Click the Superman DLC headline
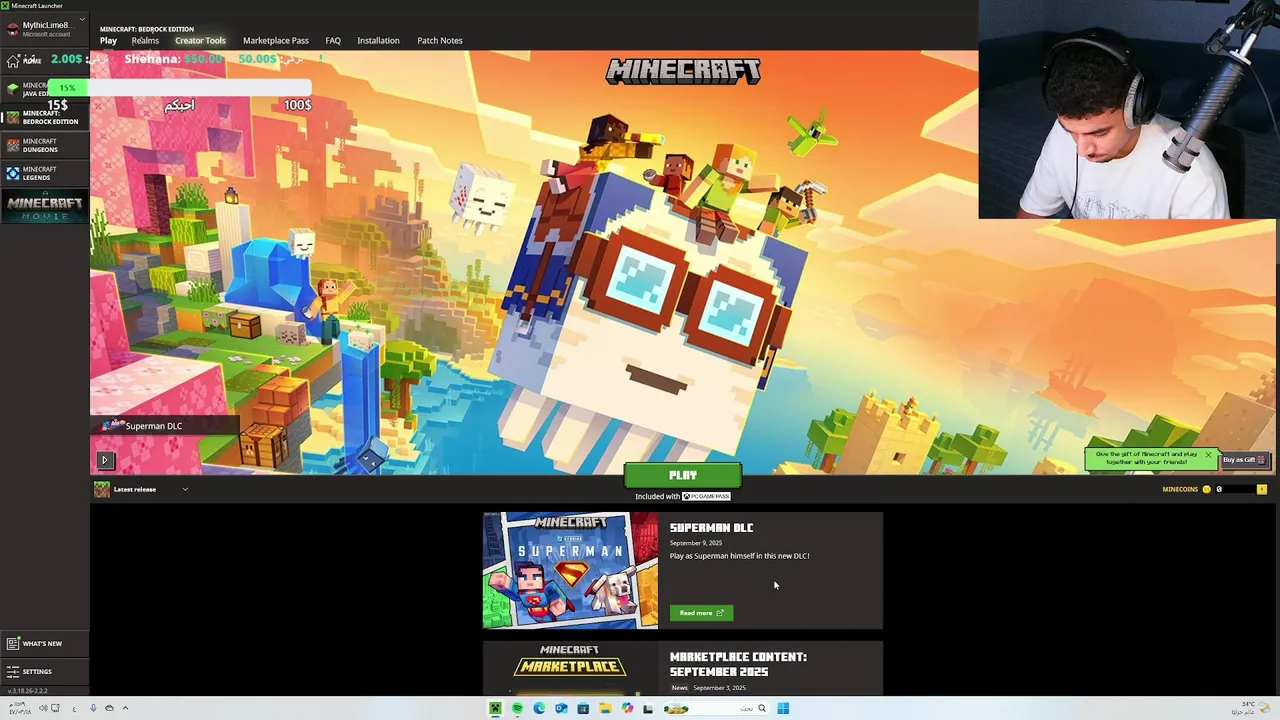 (711, 528)
